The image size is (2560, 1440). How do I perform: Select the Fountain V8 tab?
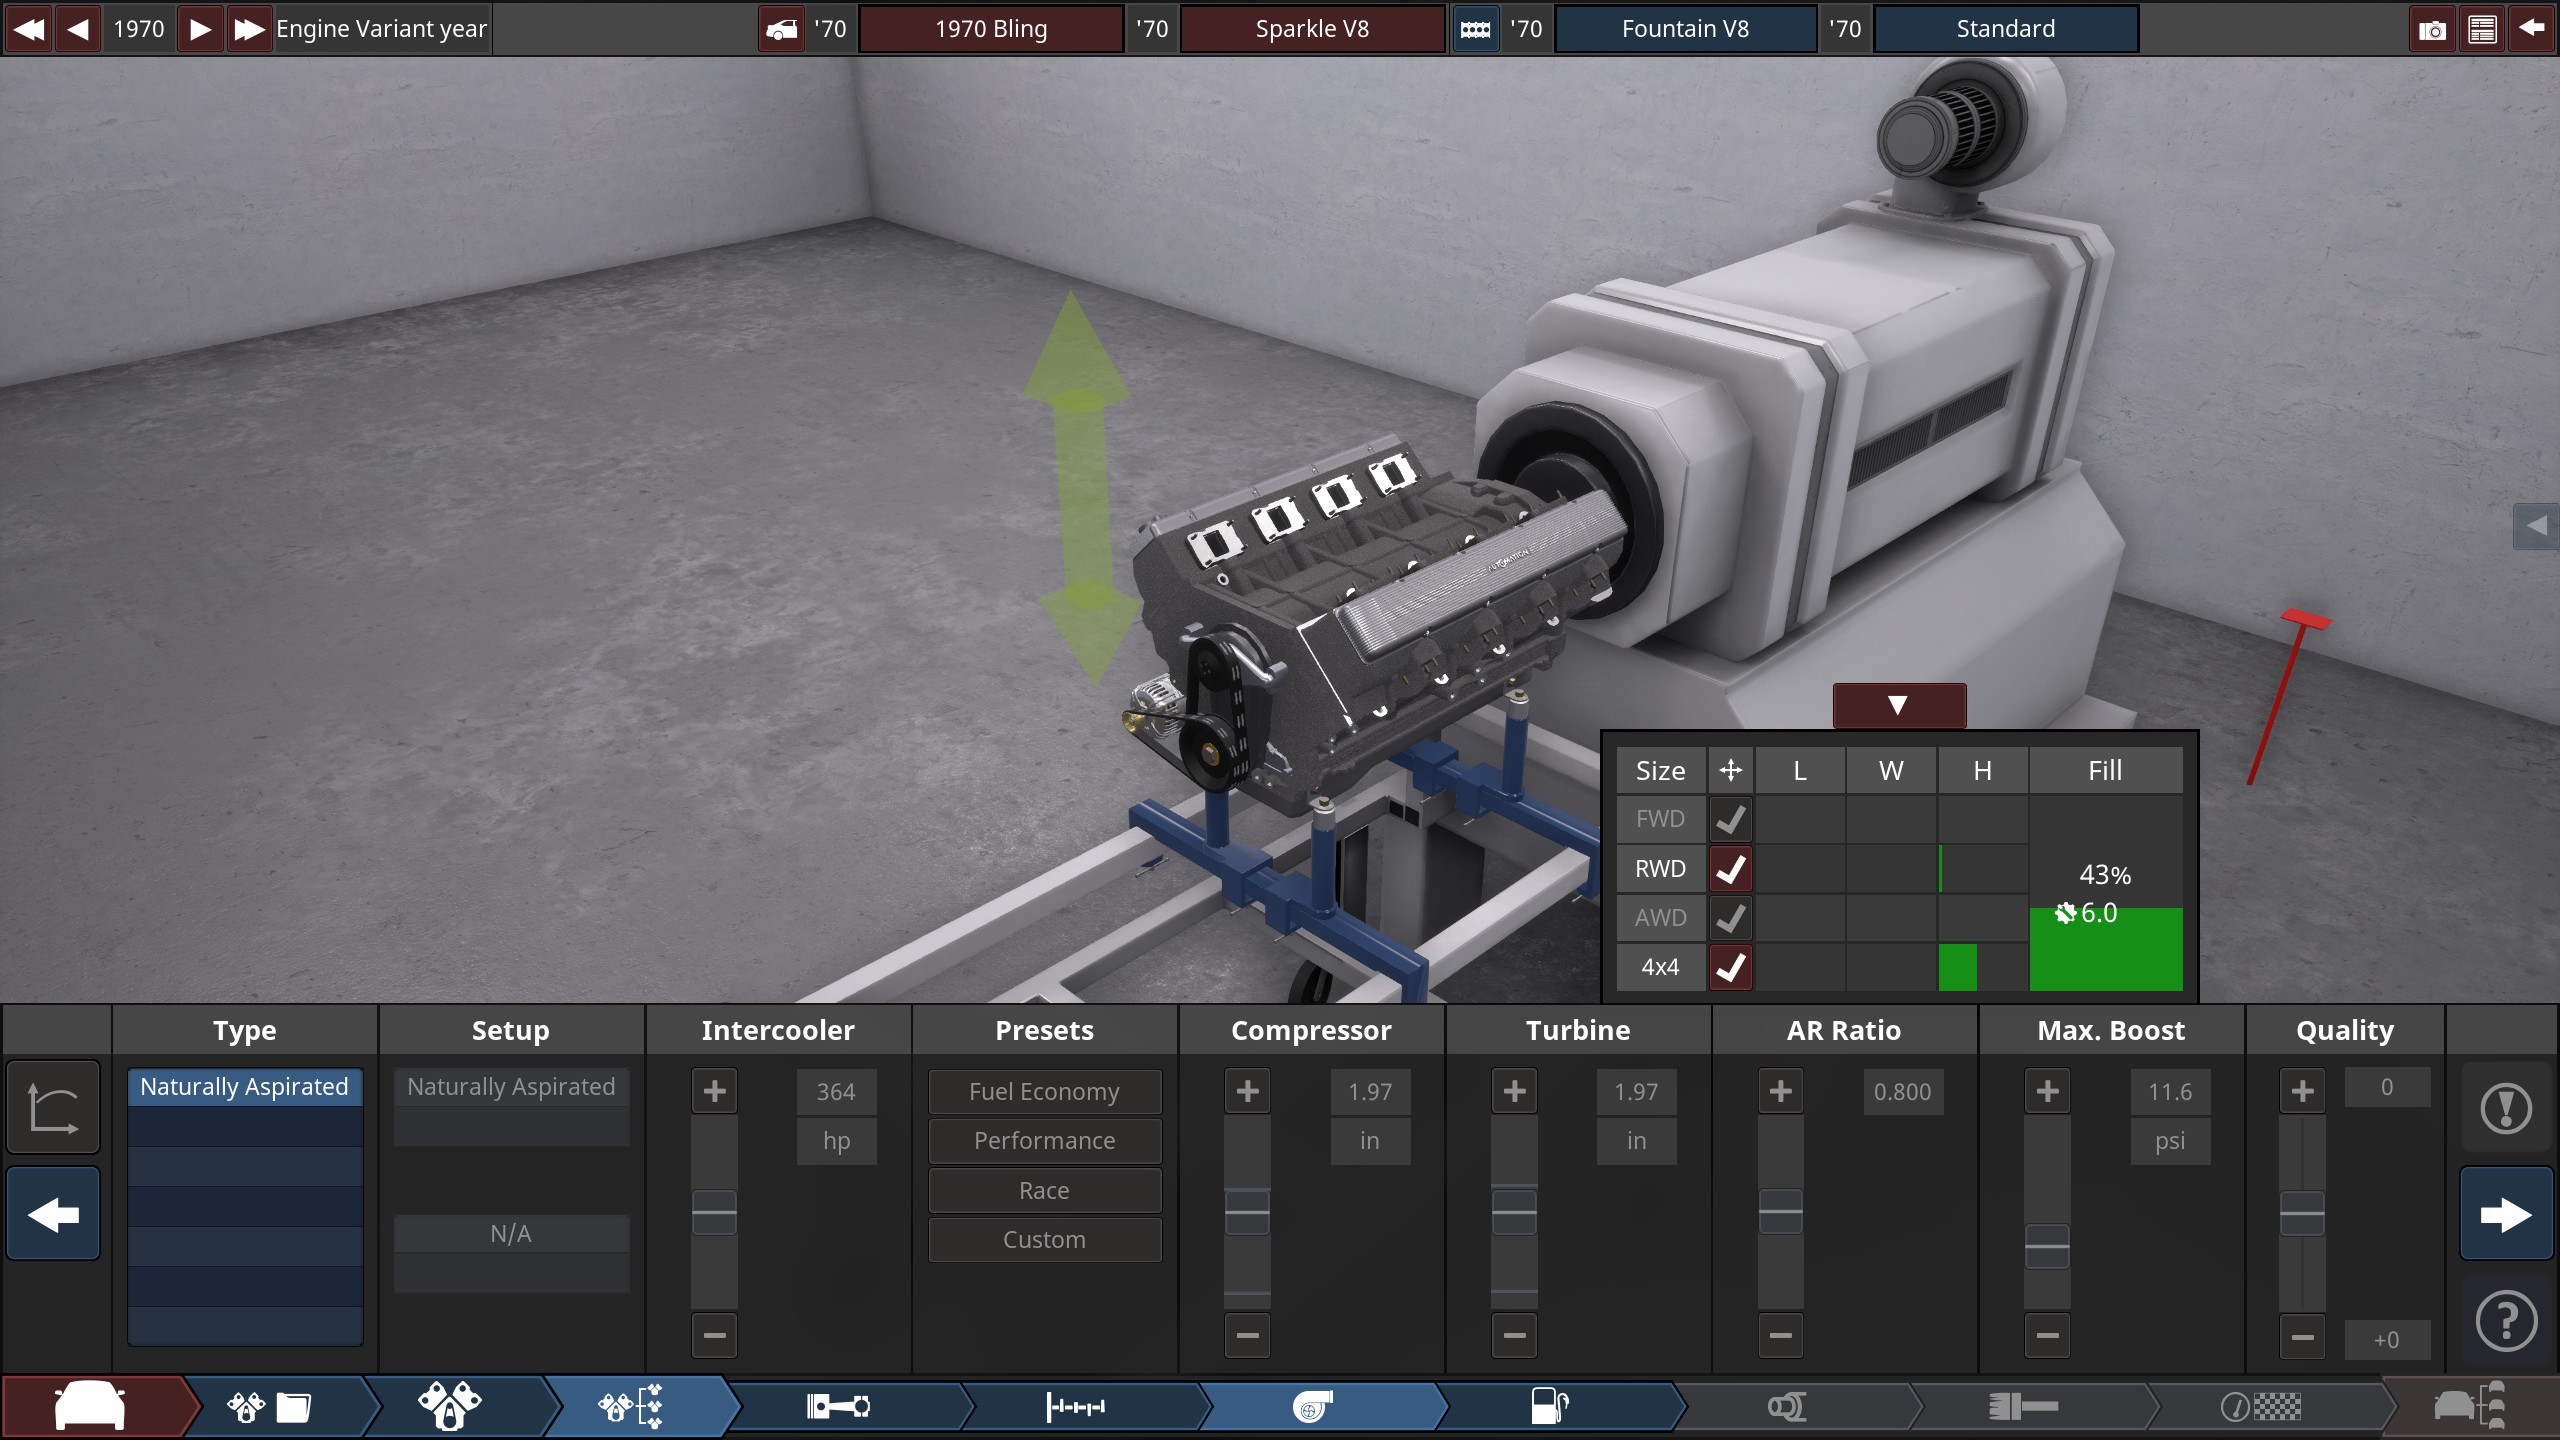(x=1685, y=29)
